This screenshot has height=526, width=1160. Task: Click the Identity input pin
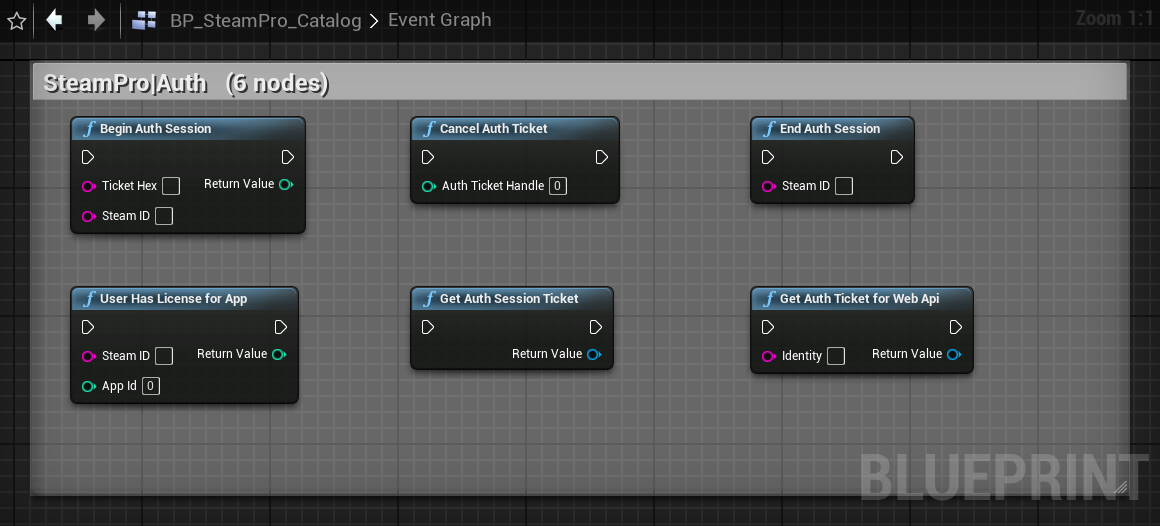coord(769,357)
